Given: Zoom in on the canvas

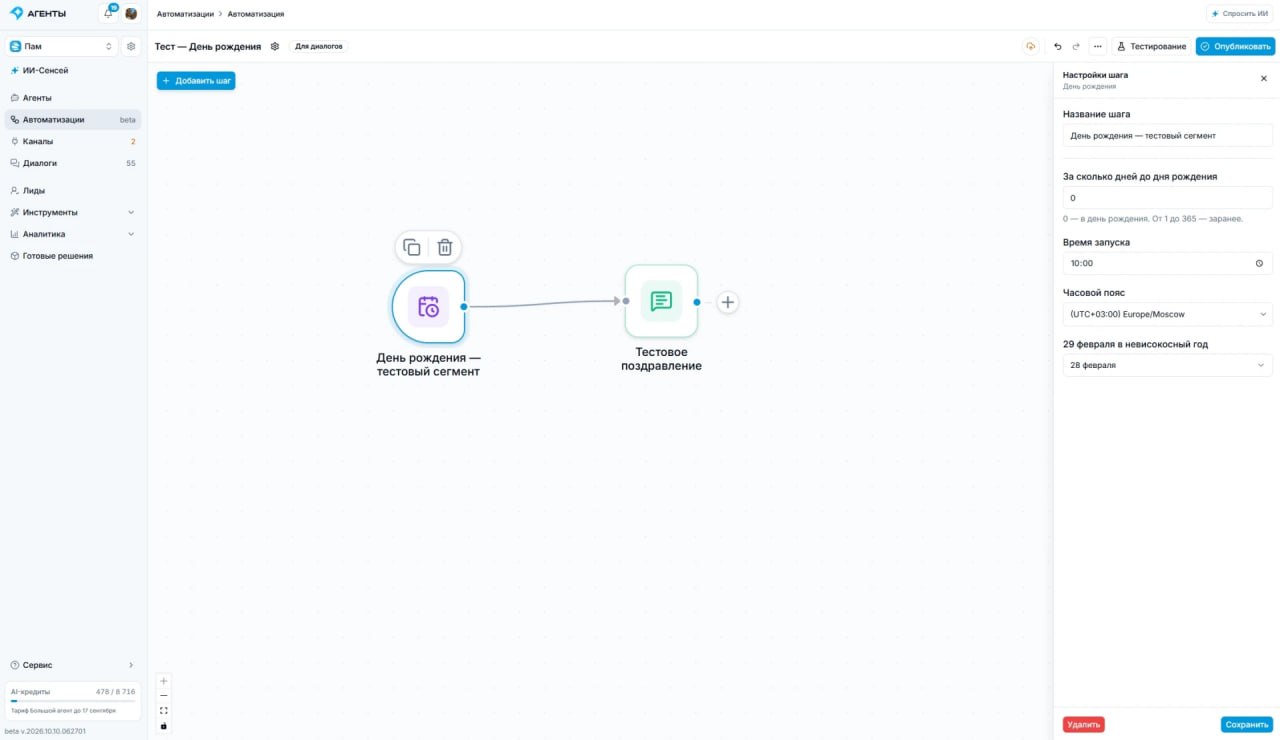Looking at the screenshot, I should pyautogui.click(x=164, y=681).
